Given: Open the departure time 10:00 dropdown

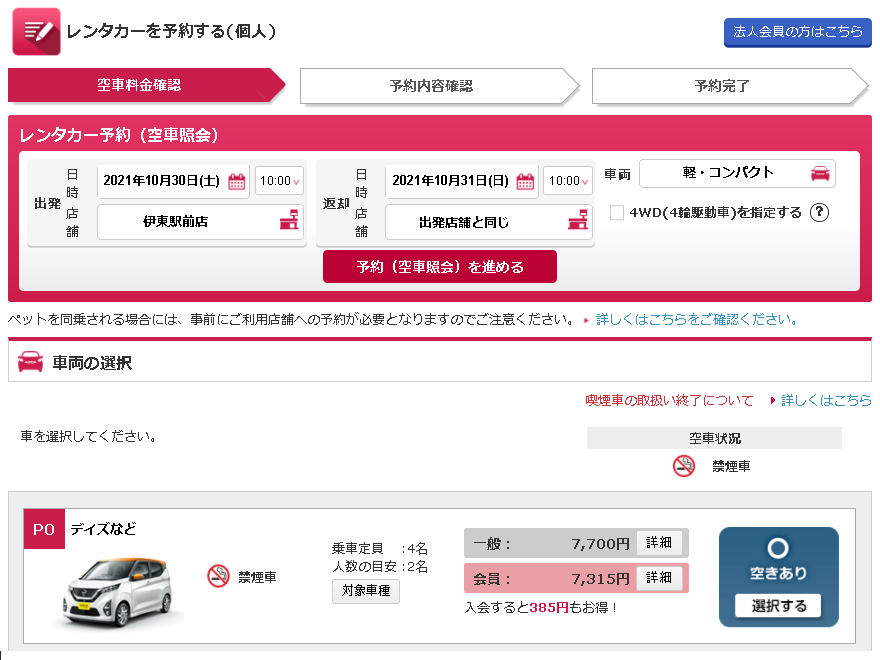Looking at the screenshot, I should [279, 181].
